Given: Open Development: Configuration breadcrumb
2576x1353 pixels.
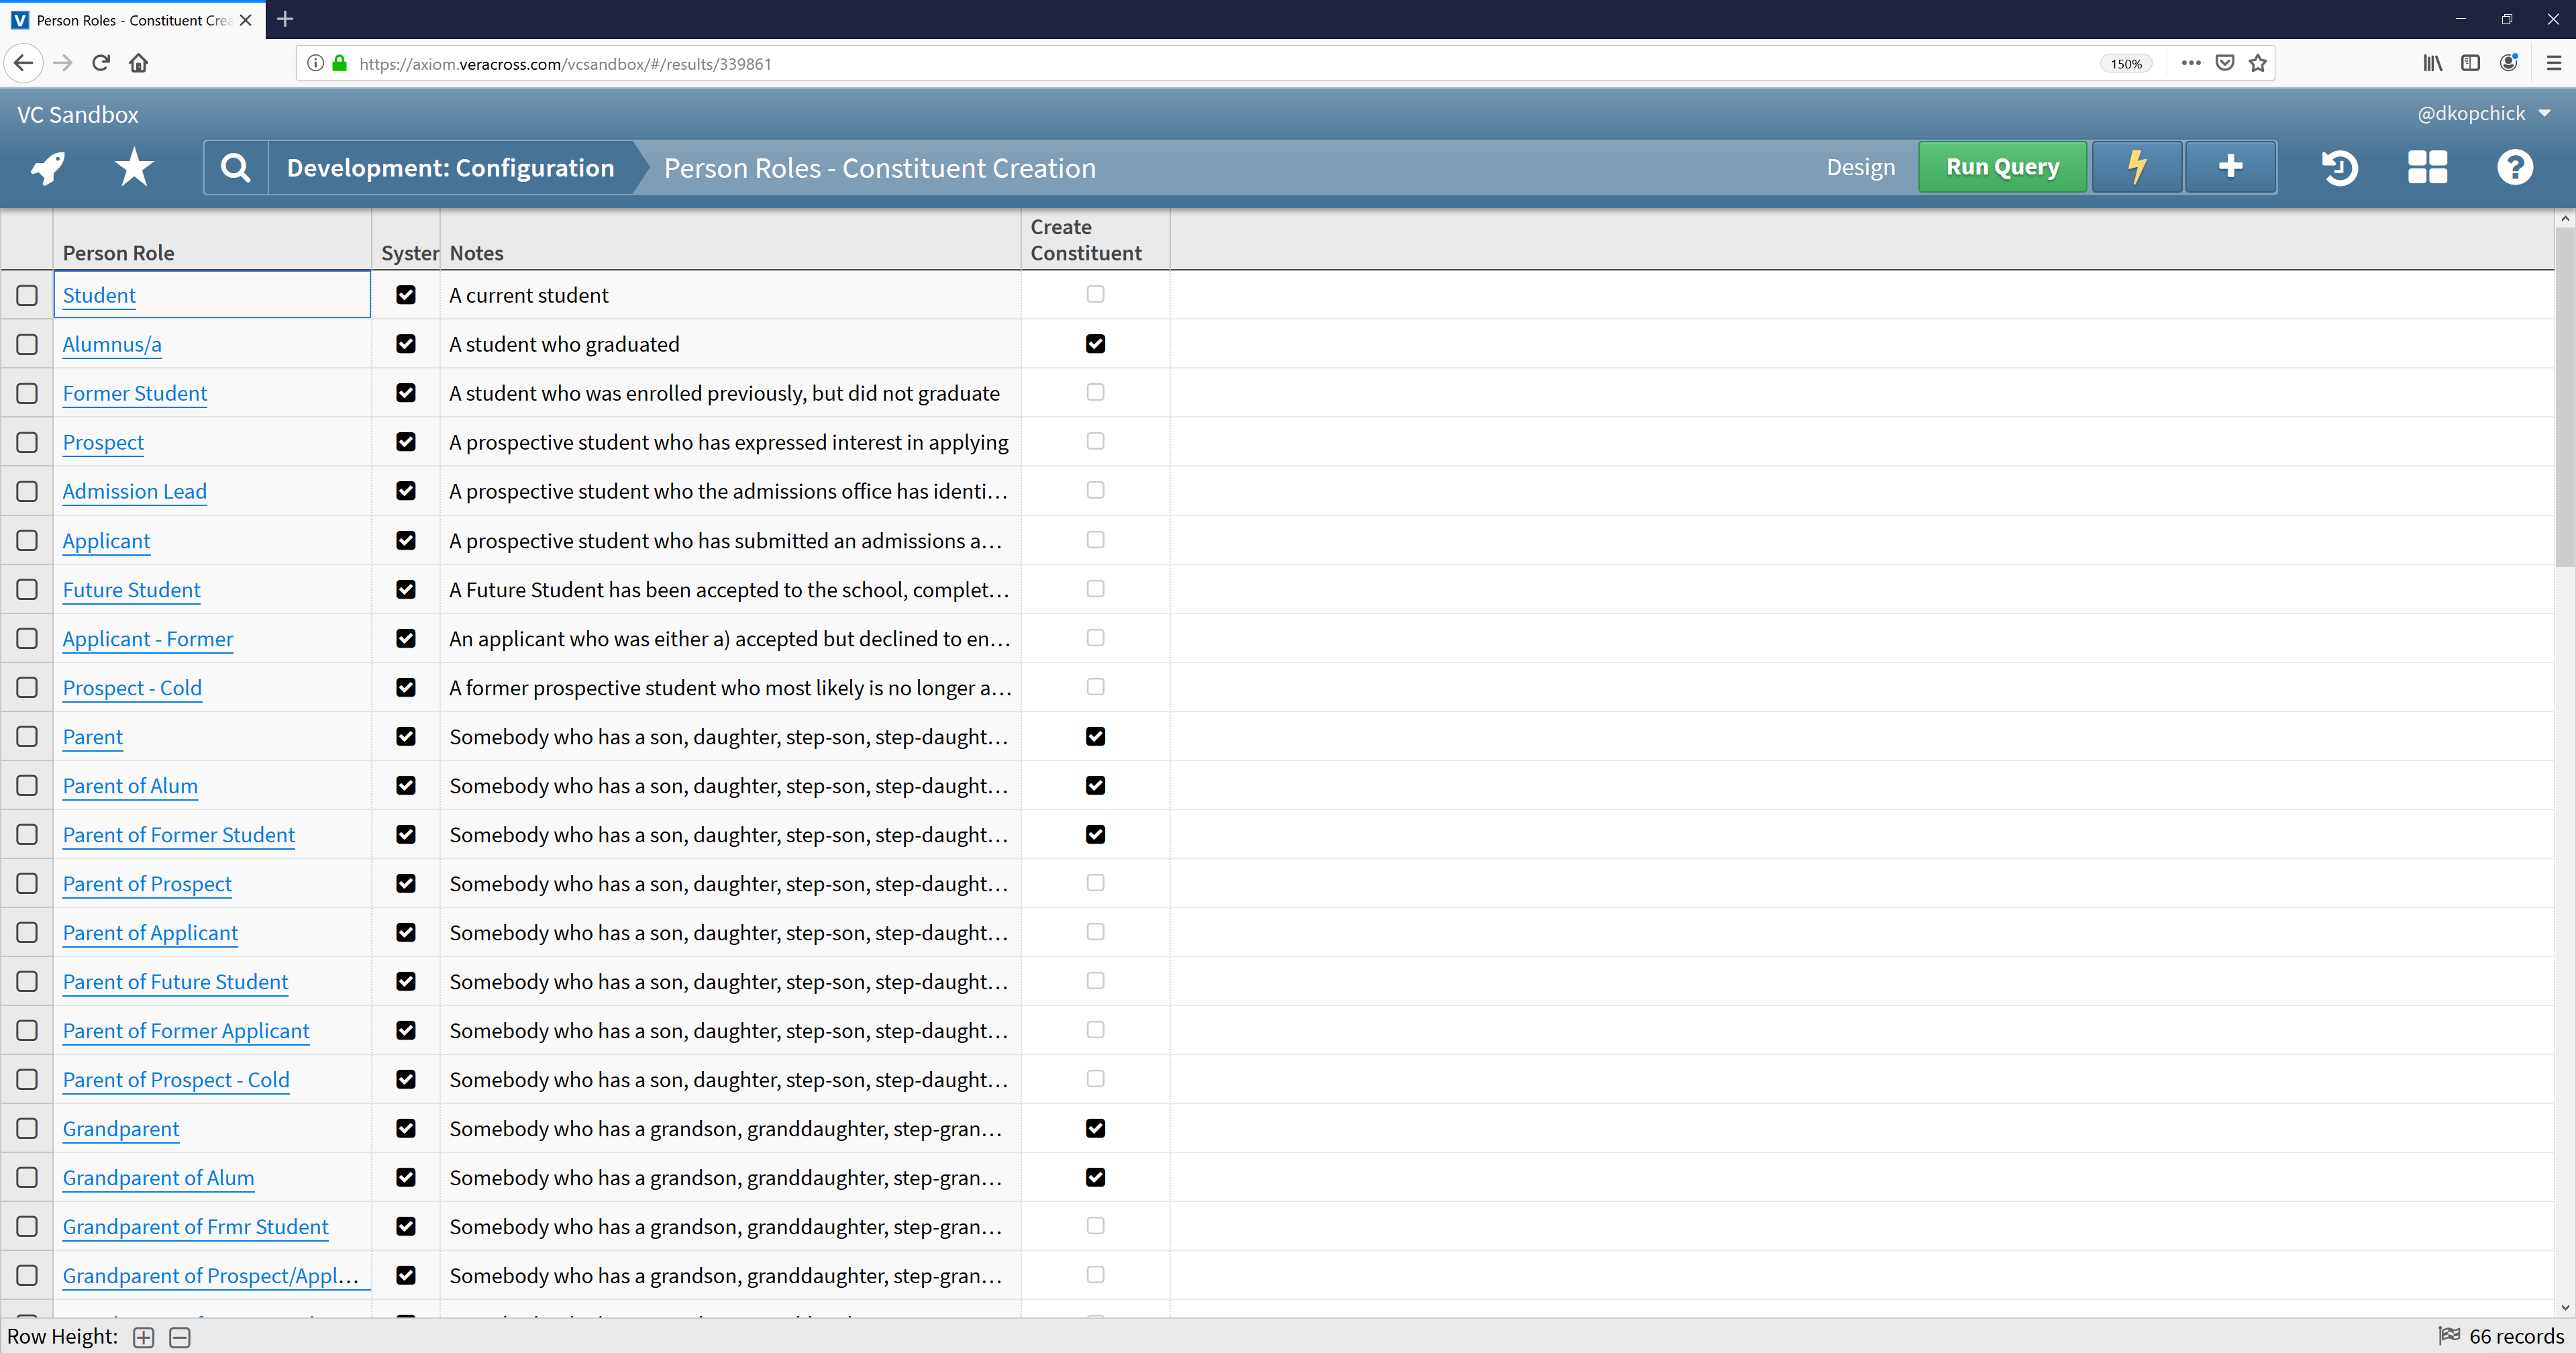Looking at the screenshot, I should tap(450, 167).
